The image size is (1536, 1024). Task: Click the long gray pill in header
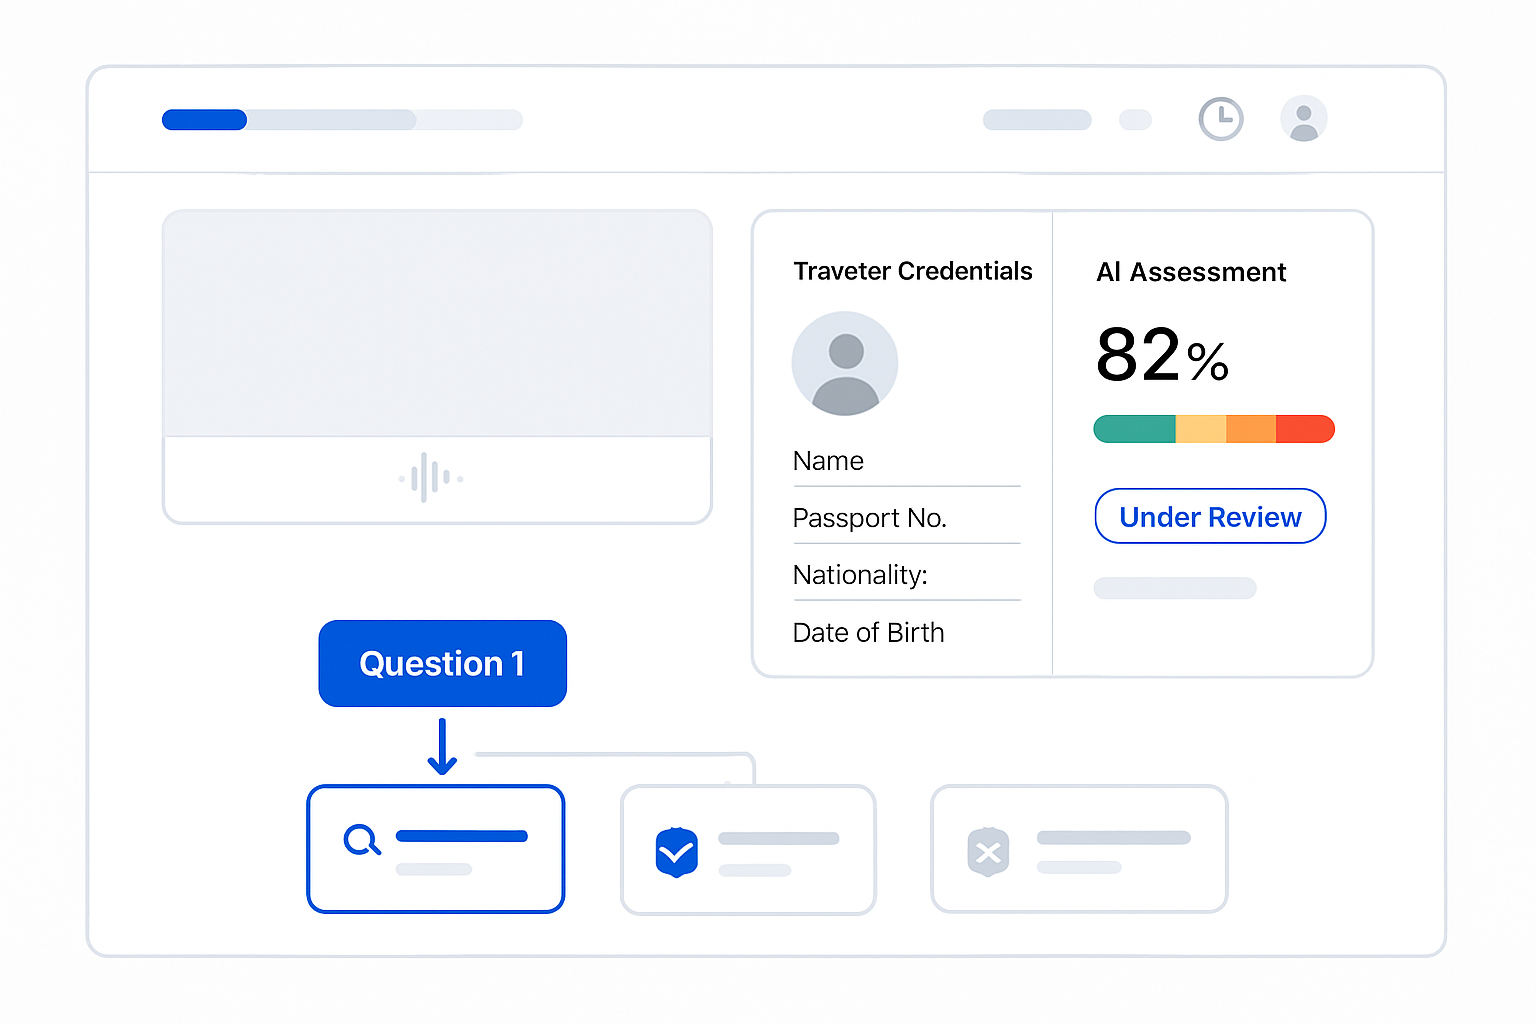1037,120
